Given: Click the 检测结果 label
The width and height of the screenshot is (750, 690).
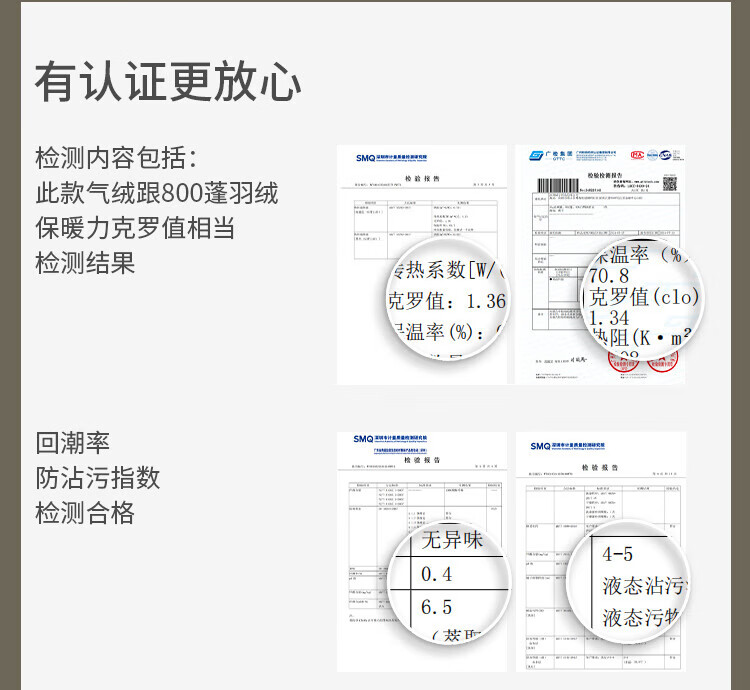Looking at the screenshot, I should pos(85,263).
